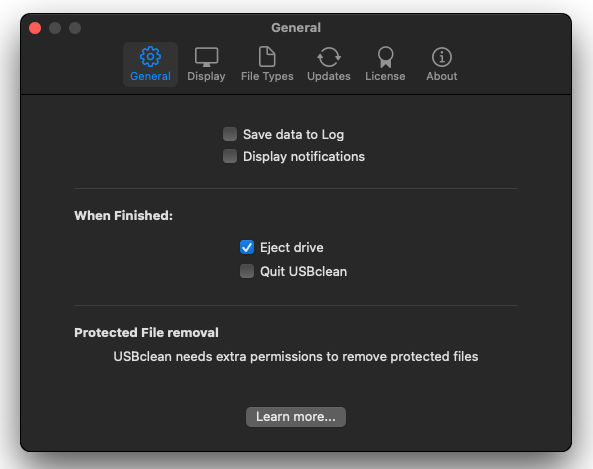Open the License ribbon icon

pos(385,57)
